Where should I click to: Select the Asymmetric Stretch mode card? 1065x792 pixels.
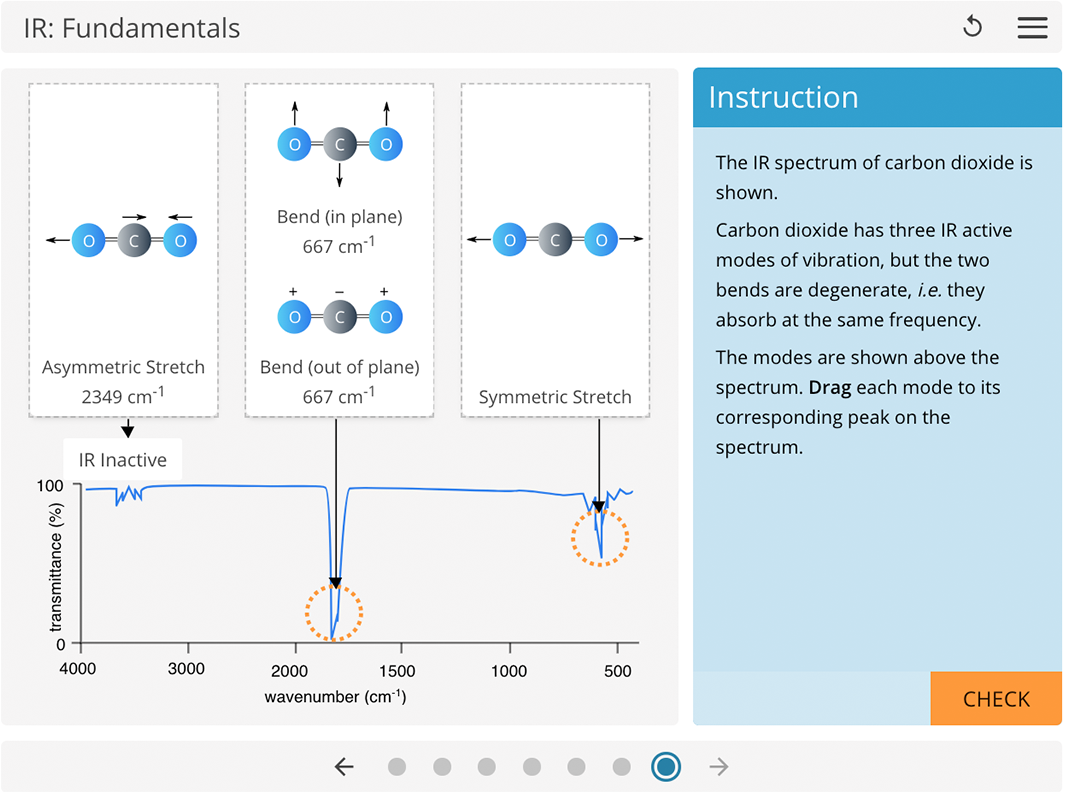pyautogui.click(x=122, y=248)
